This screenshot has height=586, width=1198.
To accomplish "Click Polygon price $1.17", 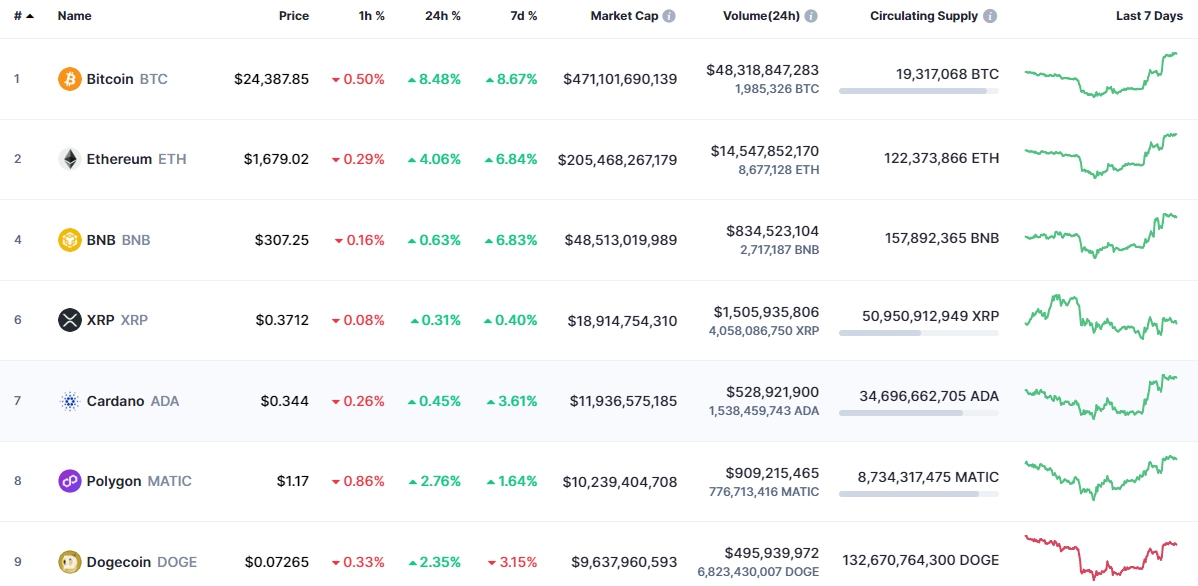I will click(293, 481).
